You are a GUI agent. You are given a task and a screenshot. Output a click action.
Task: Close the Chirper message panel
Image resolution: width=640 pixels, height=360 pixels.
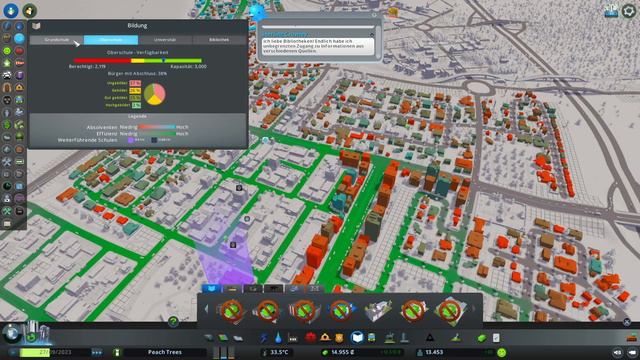pos(374,15)
